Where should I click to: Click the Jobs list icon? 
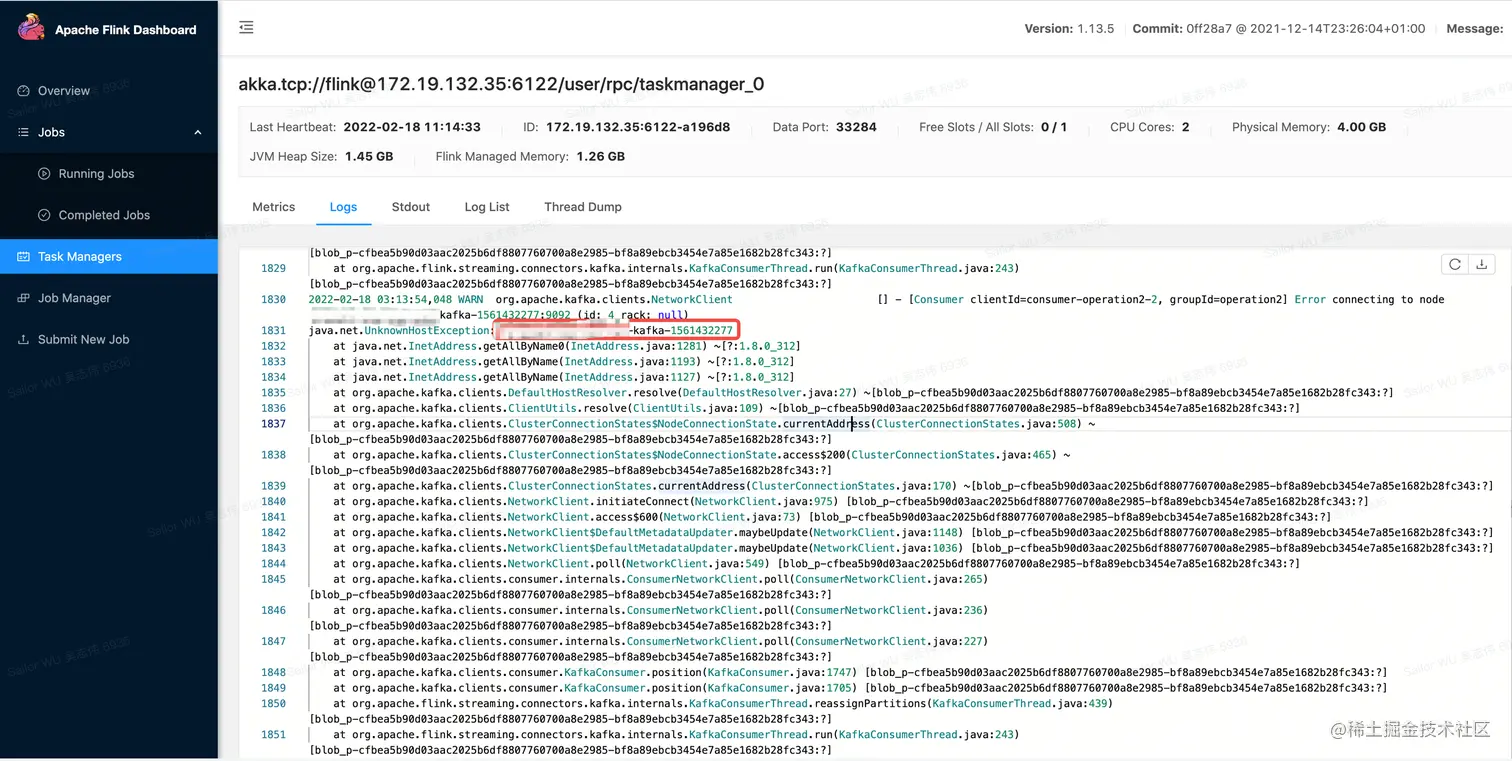click(24, 132)
